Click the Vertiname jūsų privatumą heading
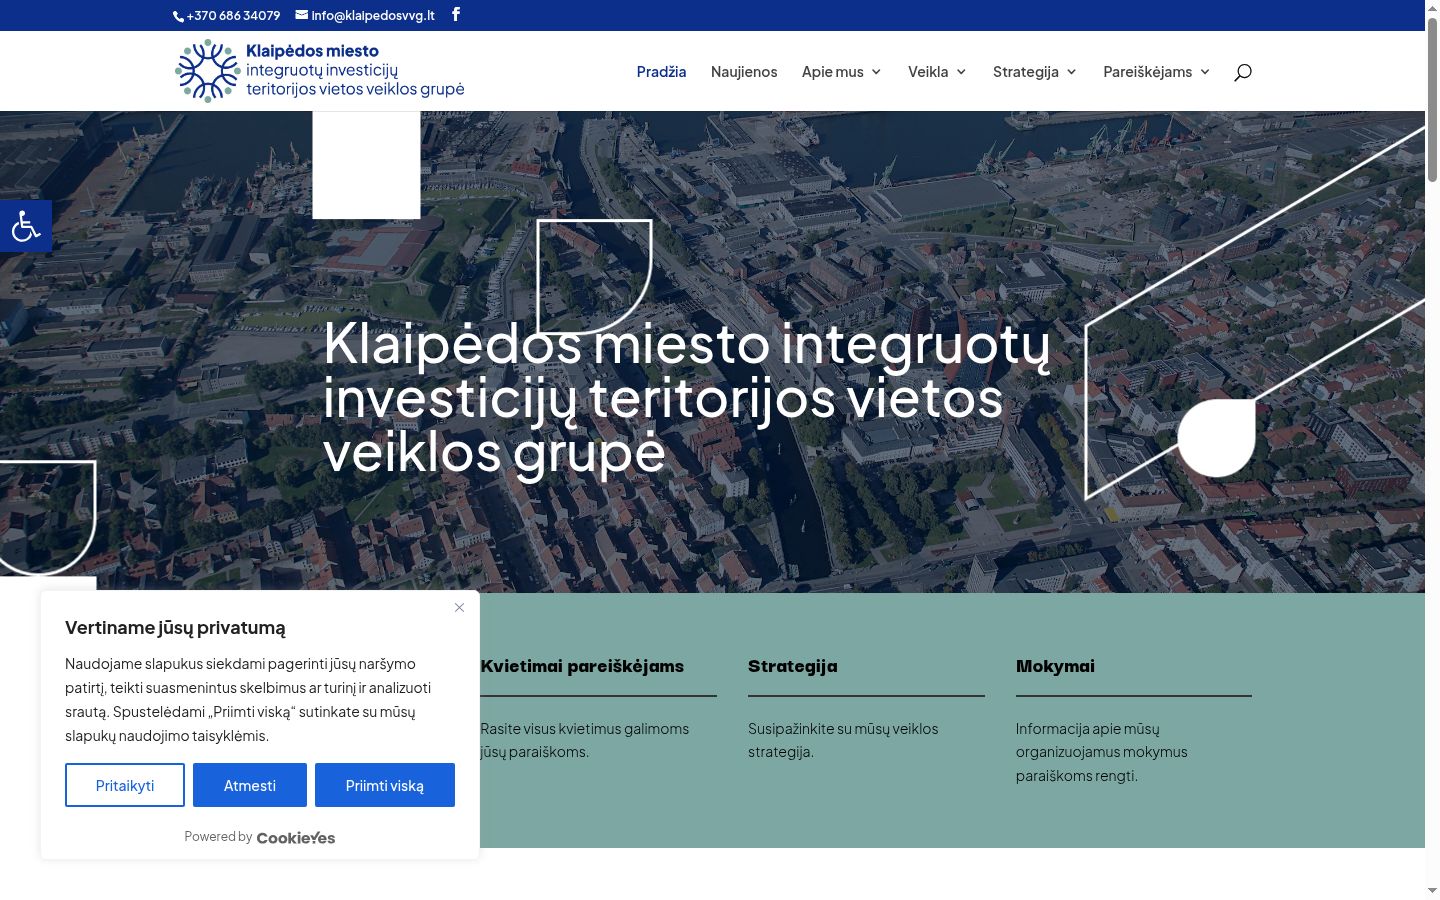This screenshot has width=1440, height=900. pyautogui.click(x=175, y=628)
